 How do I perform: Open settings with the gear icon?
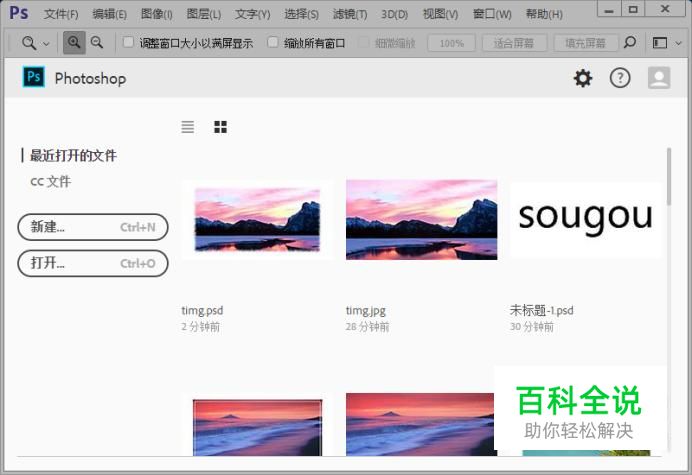tap(583, 78)
